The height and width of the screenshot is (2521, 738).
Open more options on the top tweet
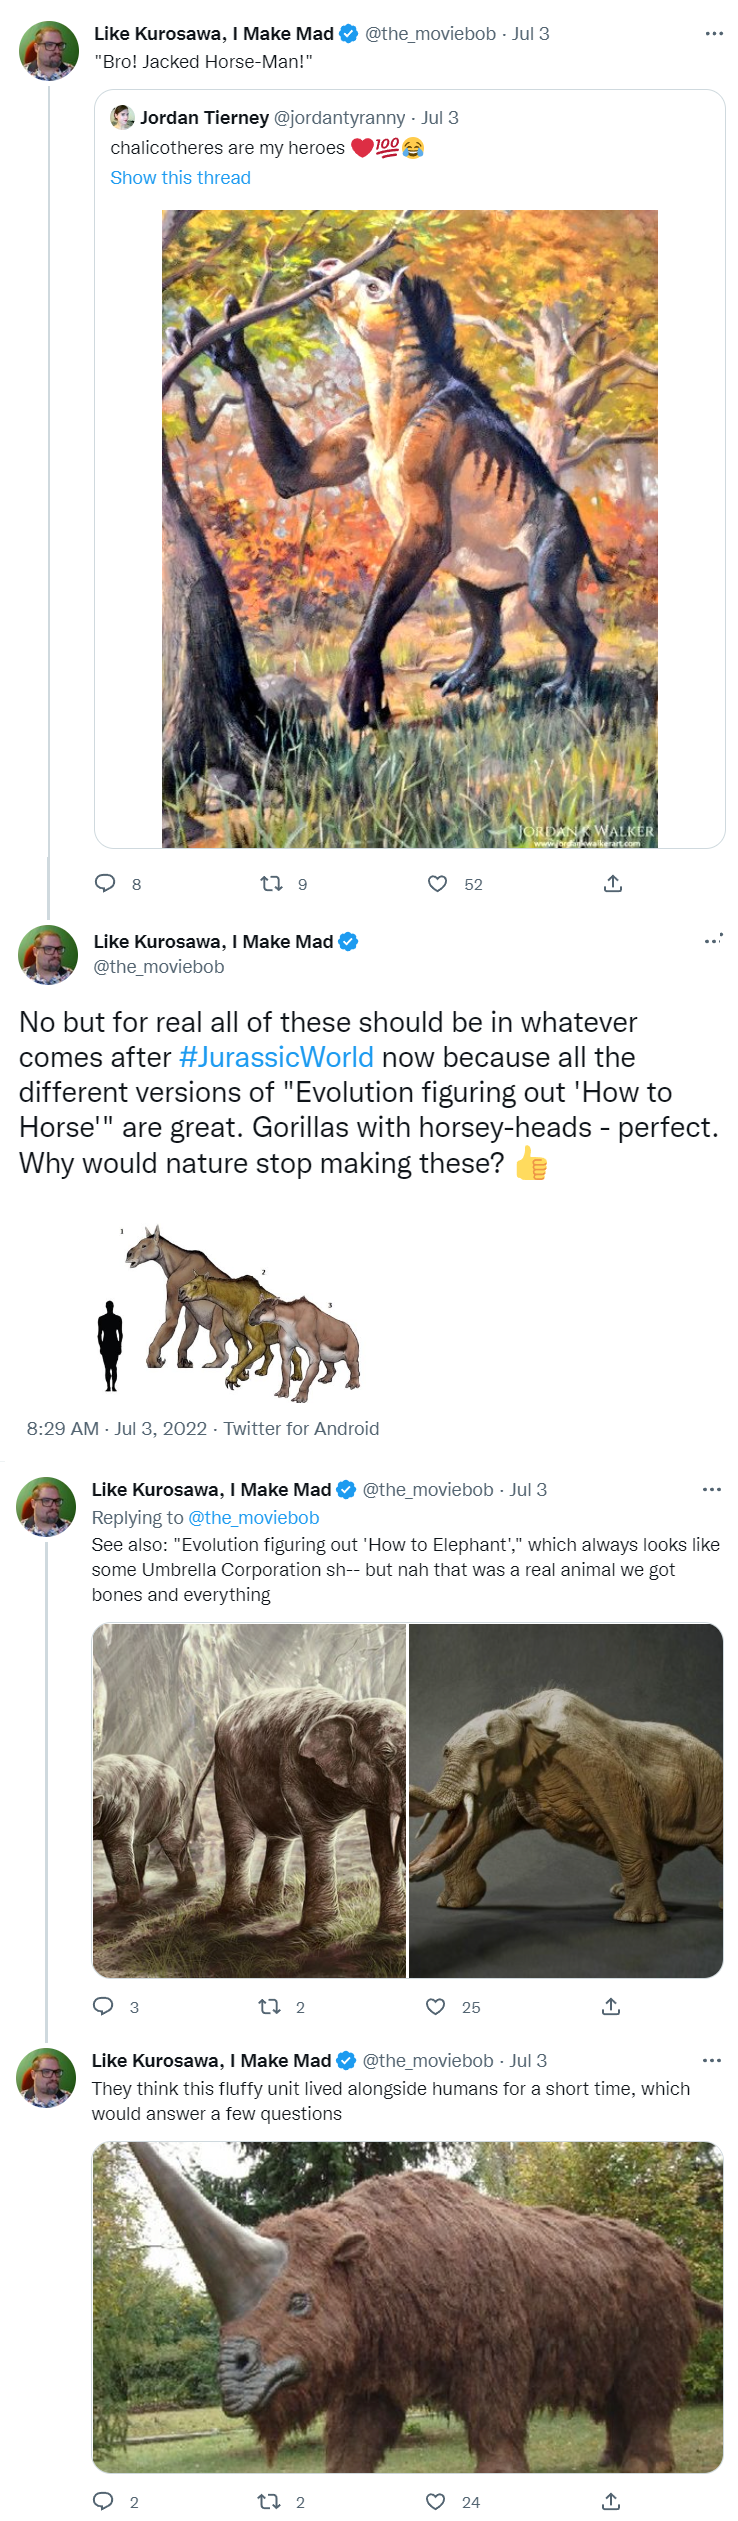(714, 34)
